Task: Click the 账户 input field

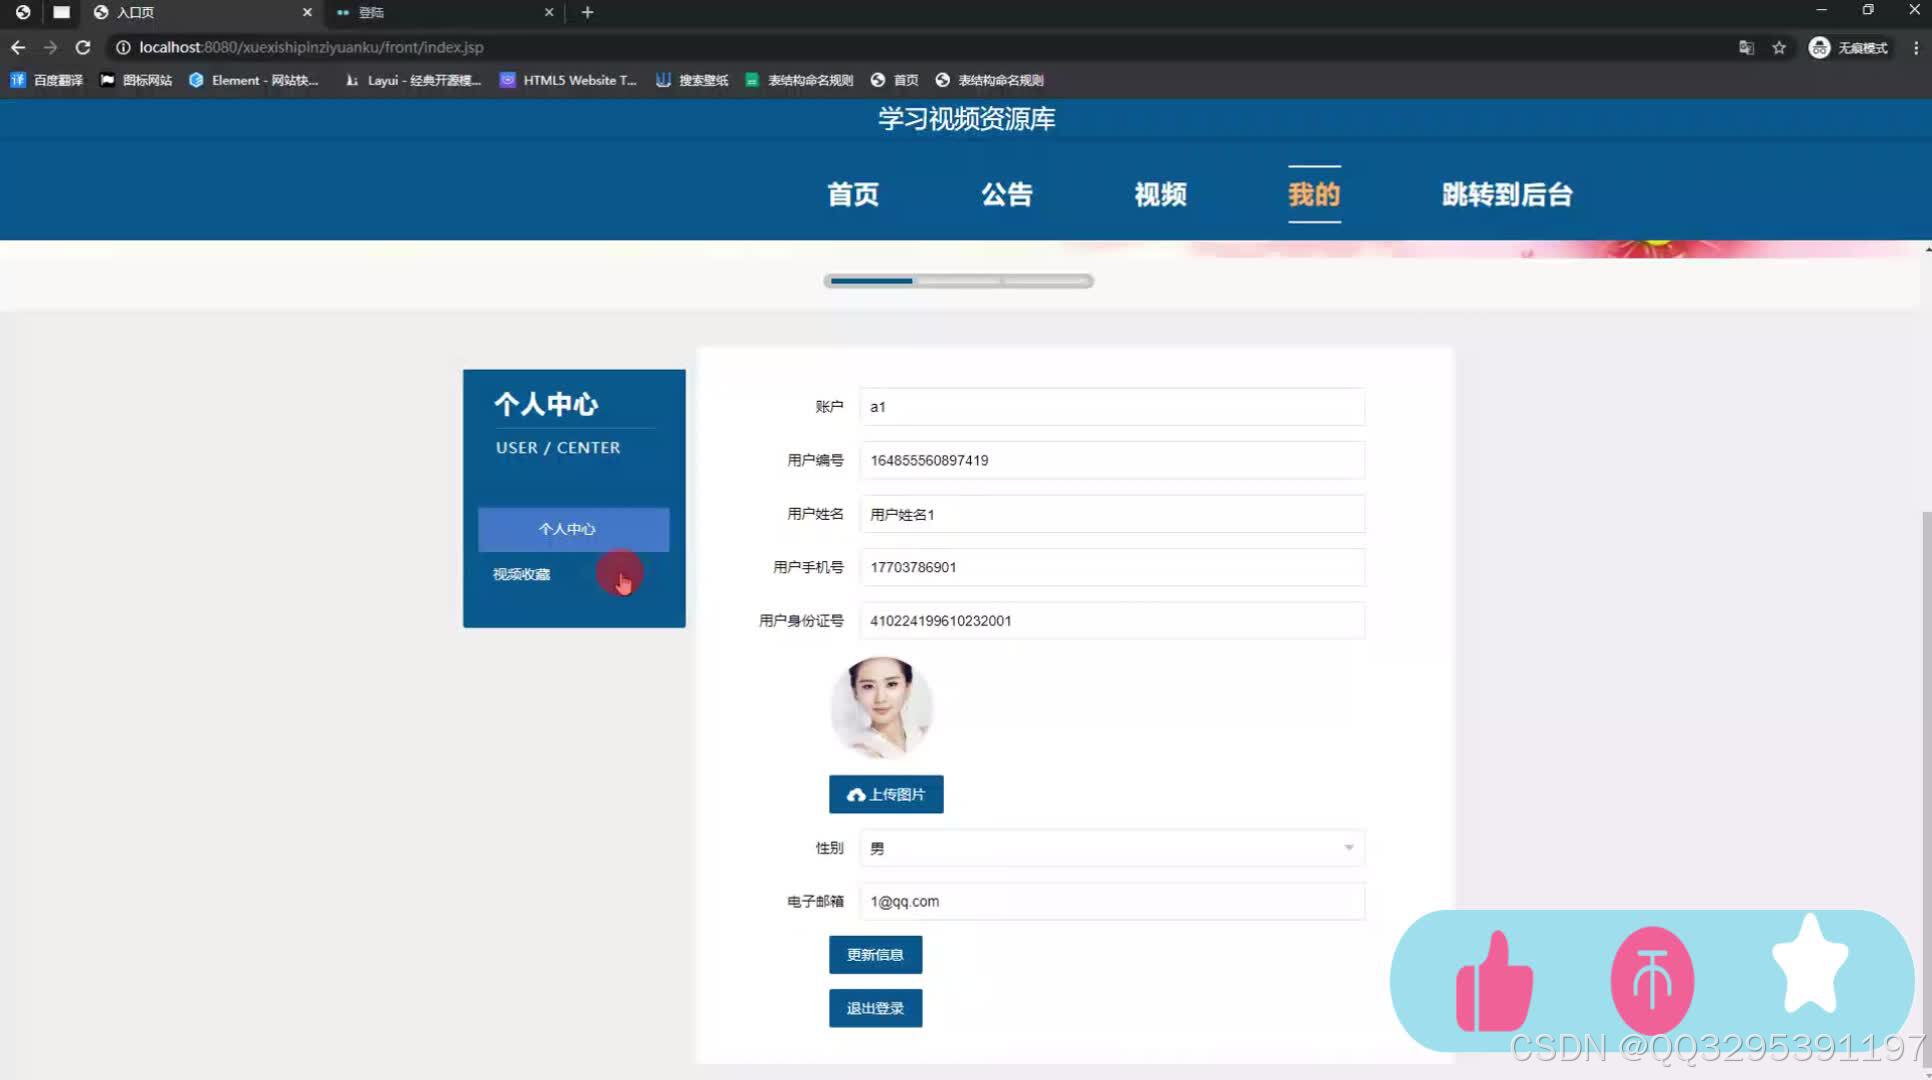Action: (1112, 407)
